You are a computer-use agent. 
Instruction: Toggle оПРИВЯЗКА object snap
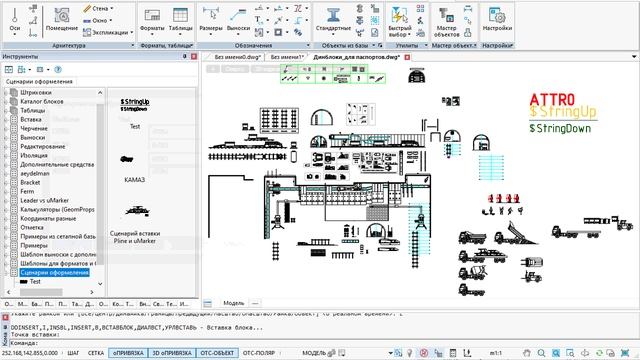pos(128,353)
